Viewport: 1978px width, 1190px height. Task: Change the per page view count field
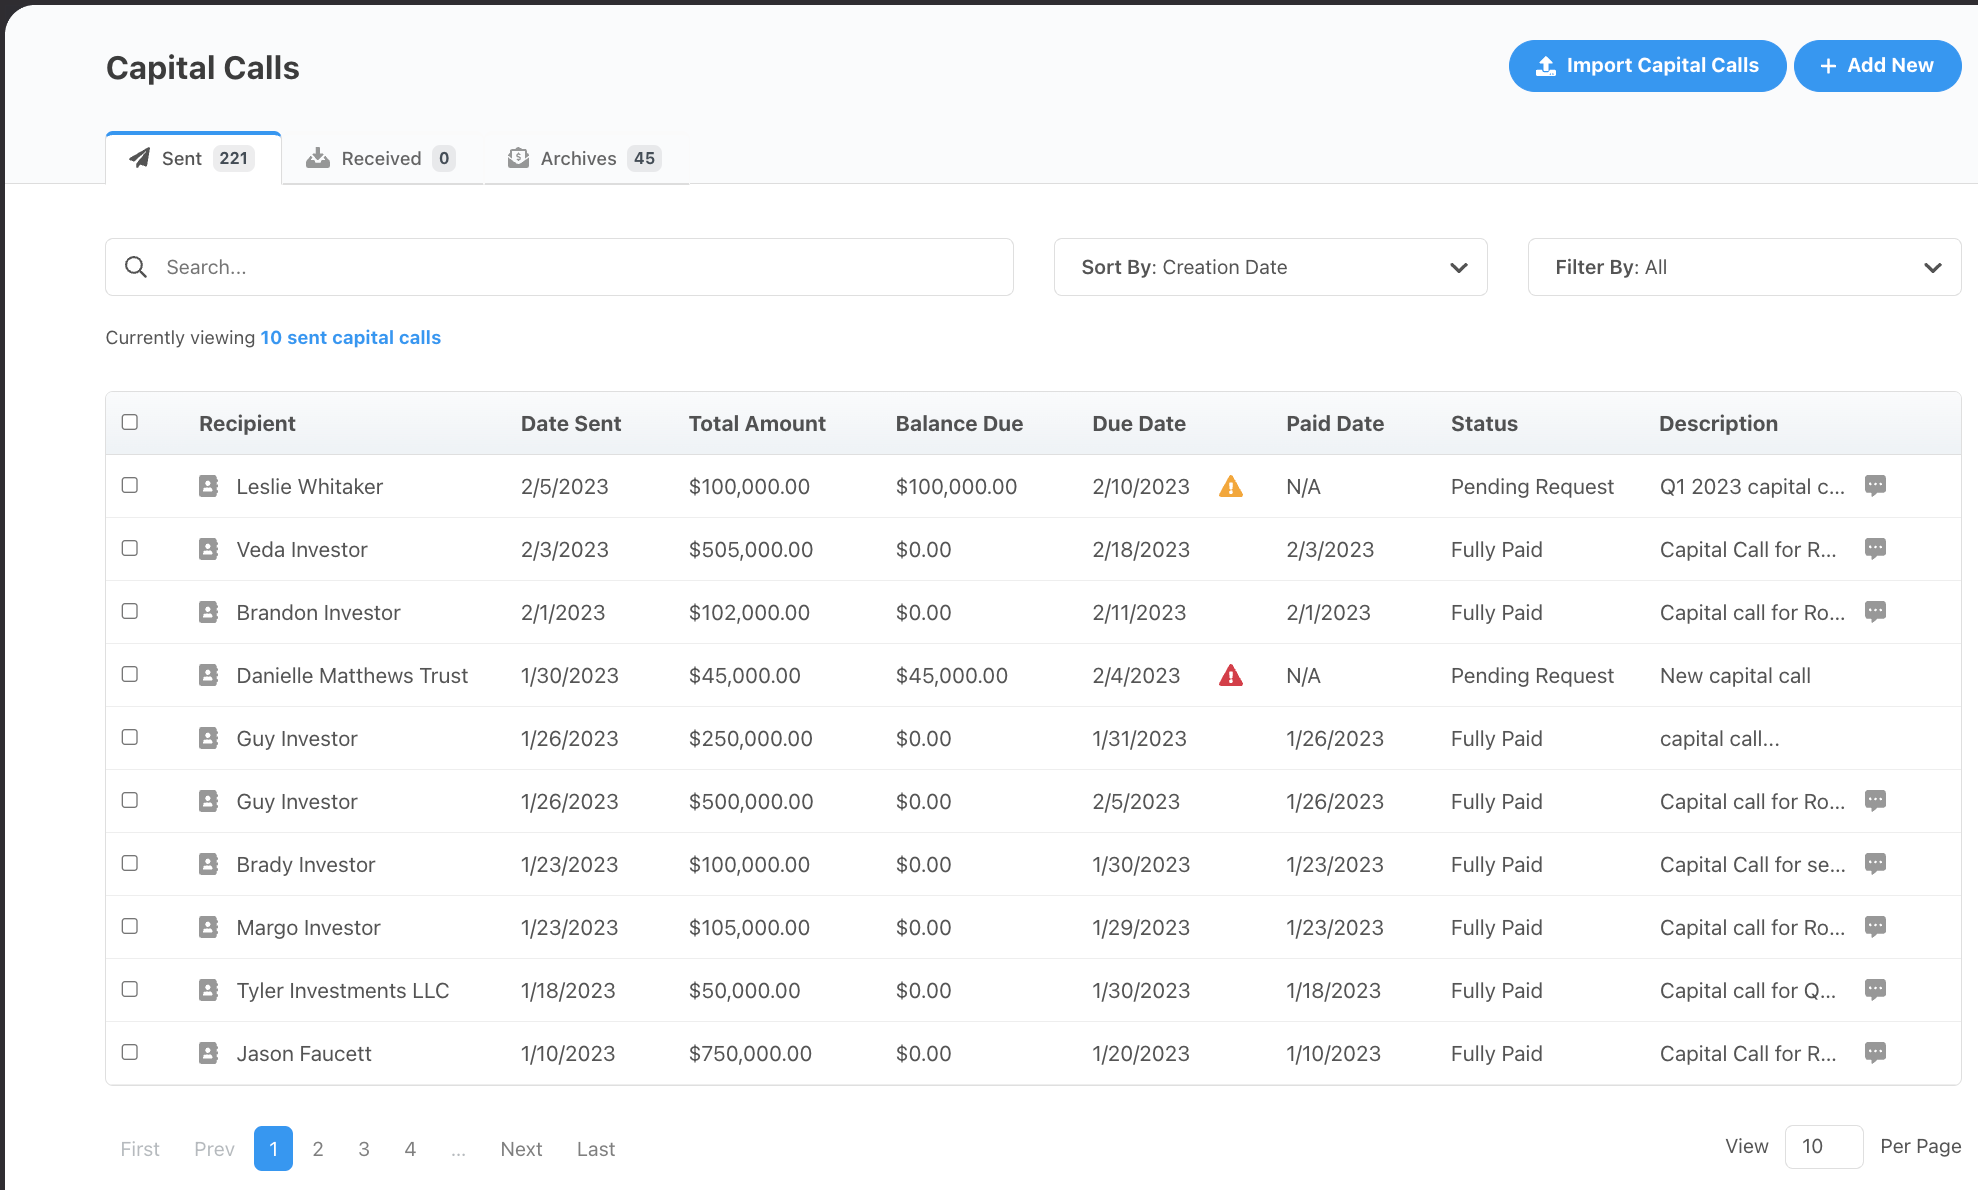pyautogui.click(x=1822, y=1146)
